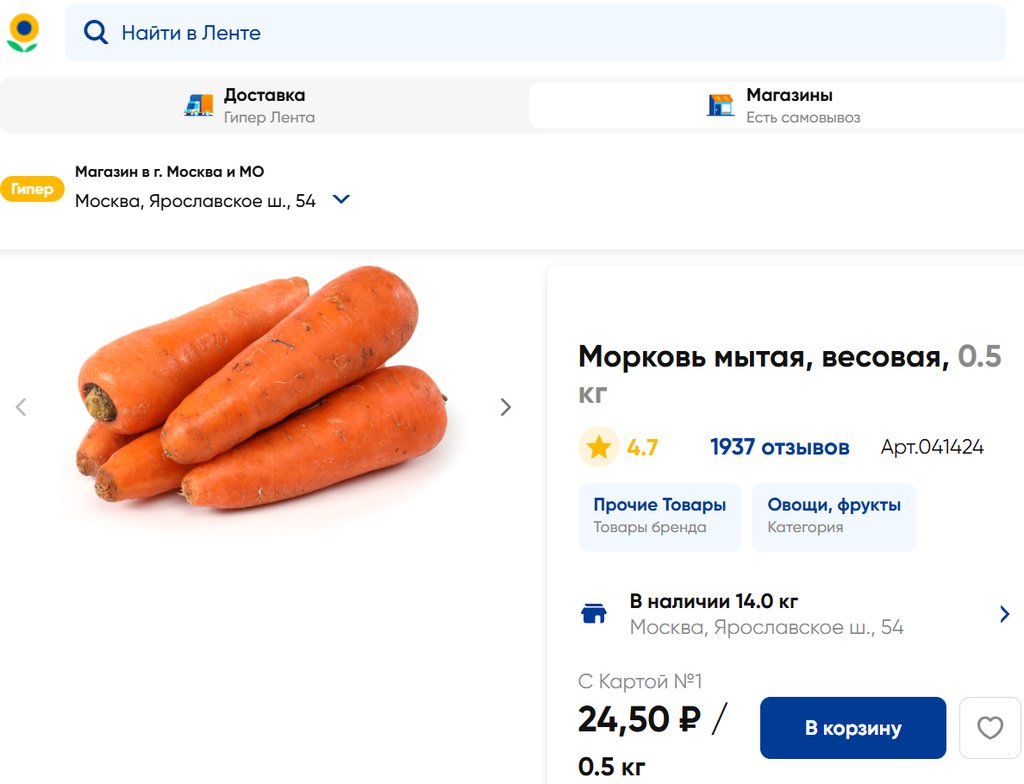Image resolution: width=1024 pixels, height=784 pixels.
Task: Add carrots to favorites with heart icon
Action: 989,728
